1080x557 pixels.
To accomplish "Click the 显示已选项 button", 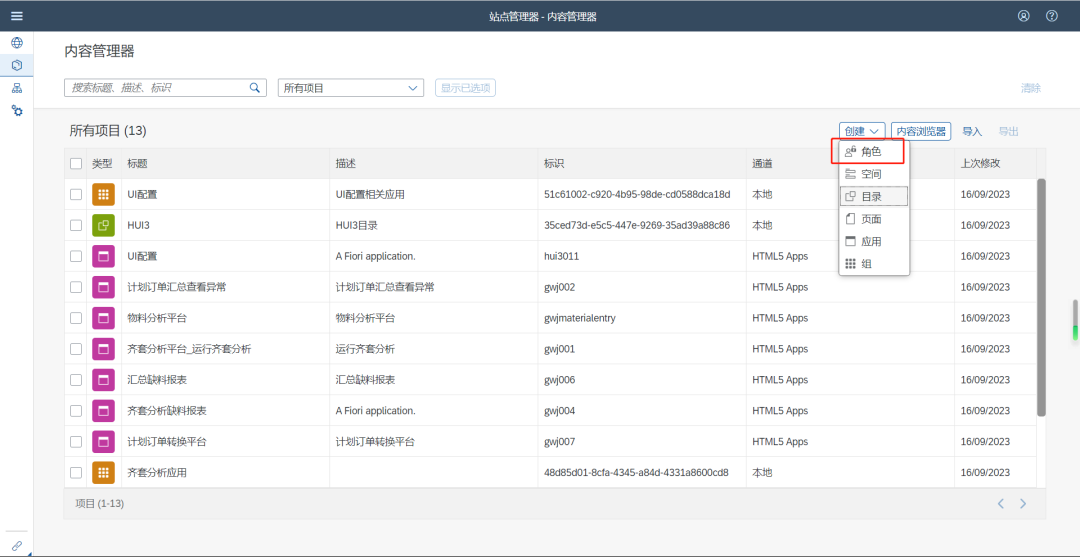I will pos(465,87).
